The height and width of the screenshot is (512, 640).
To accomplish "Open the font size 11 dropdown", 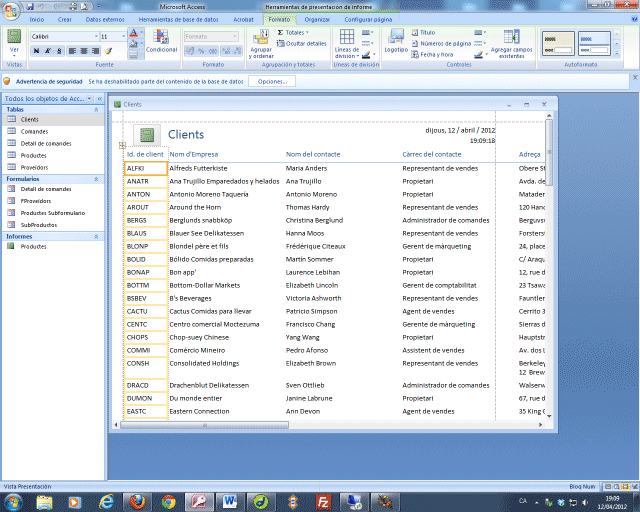I will pos(123,36).
